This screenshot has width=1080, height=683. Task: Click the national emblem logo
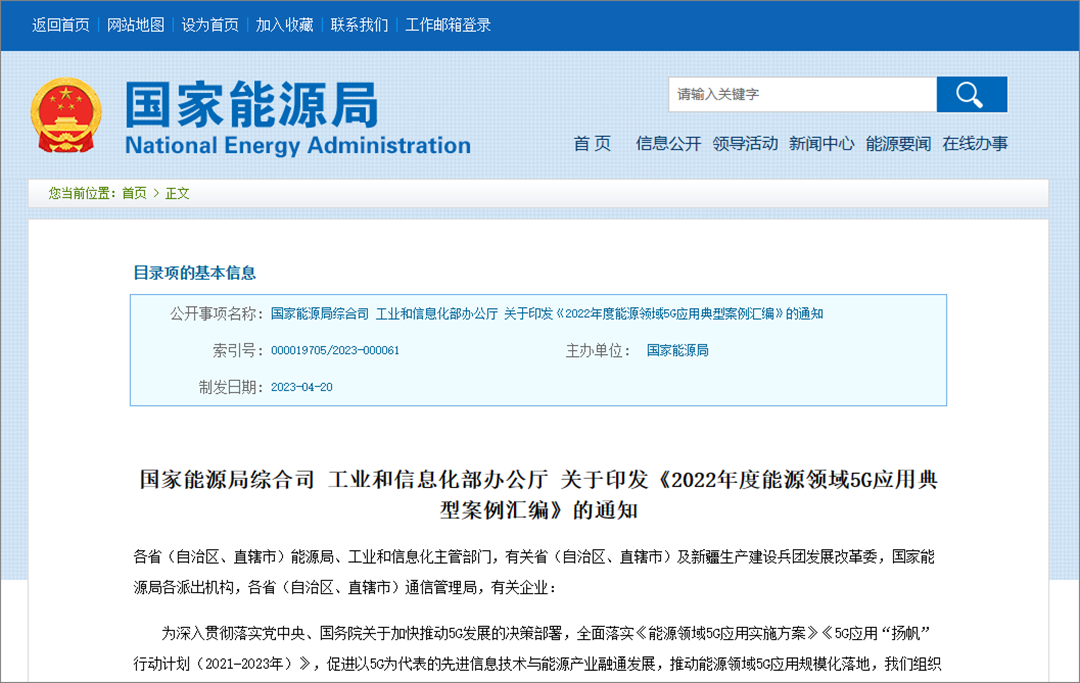point(66,117)
